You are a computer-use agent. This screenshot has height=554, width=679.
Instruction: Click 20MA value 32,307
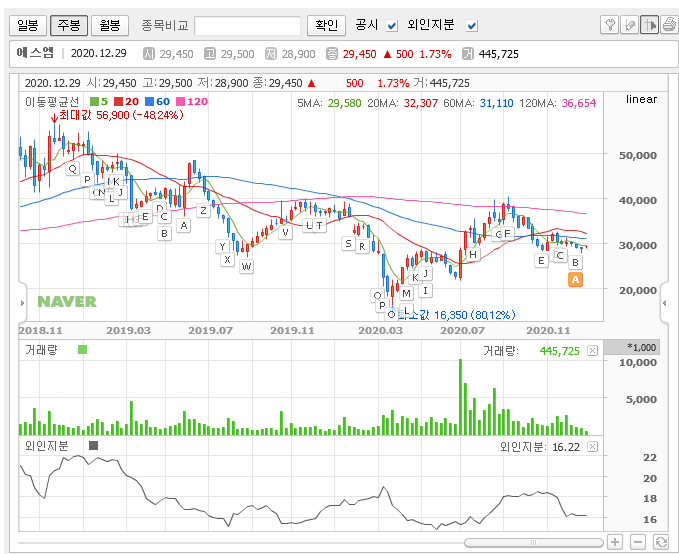click(420, 103)
